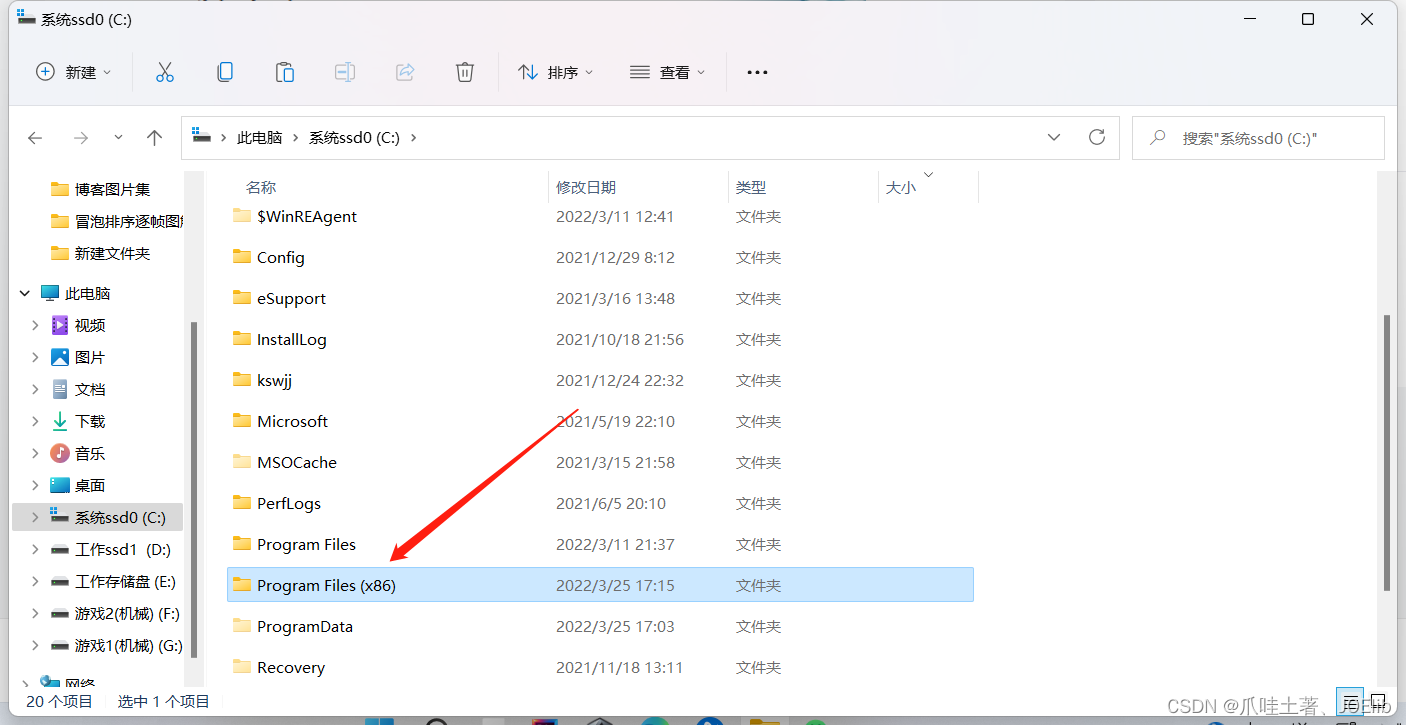Screen dimensions: 1406x725
Task: Select the $WinREAgent folder name
Action: coord(307,216)
